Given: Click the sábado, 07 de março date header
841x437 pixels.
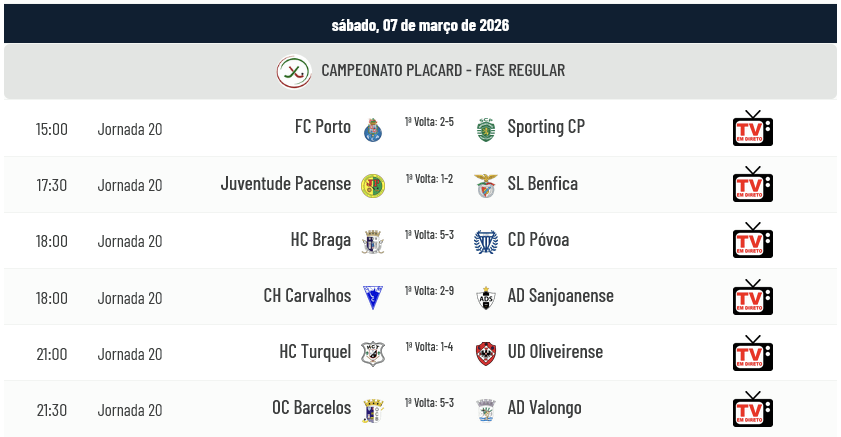Looking at the screenshot, I should [x=420, y=25].
